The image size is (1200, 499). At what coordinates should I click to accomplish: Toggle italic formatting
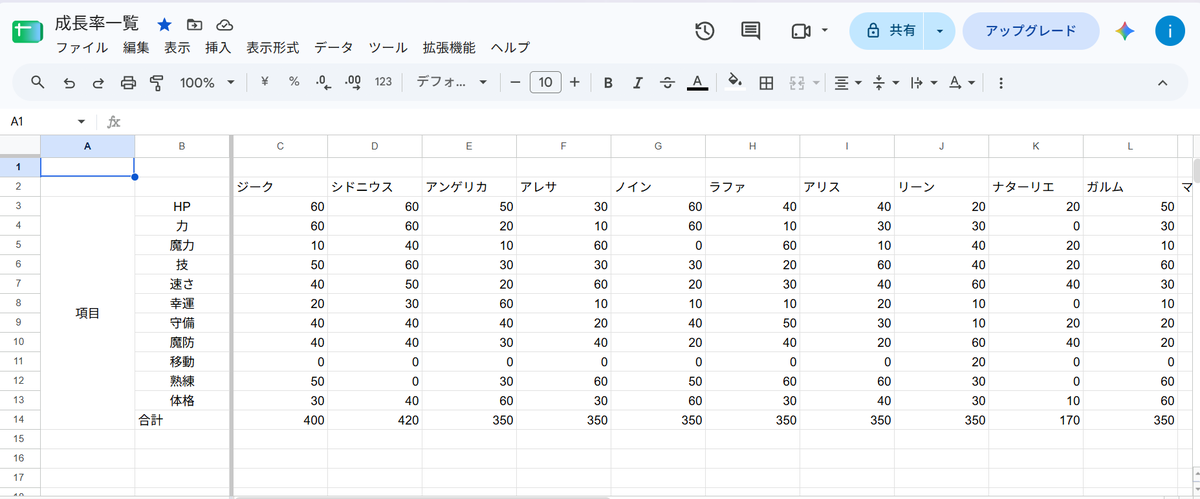tap(637, 82)
